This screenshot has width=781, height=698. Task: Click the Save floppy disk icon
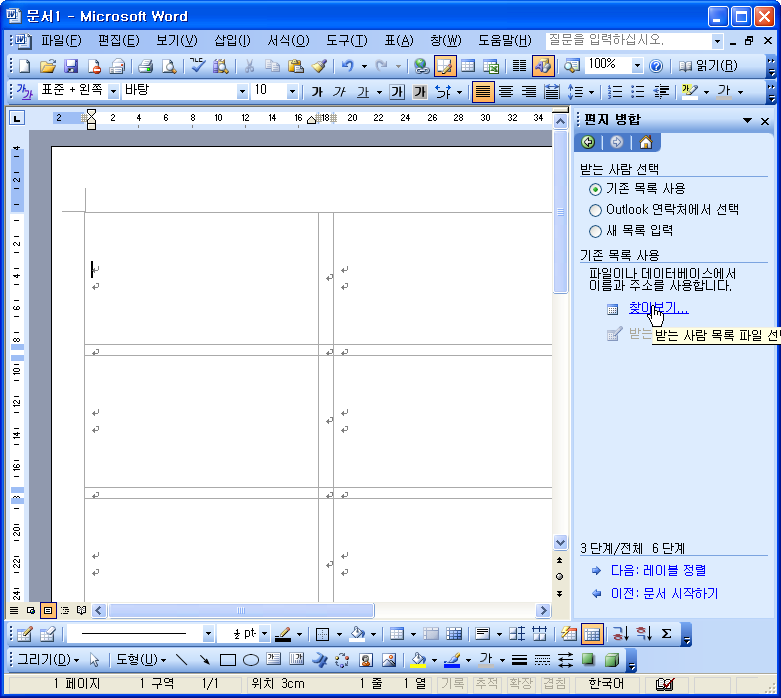click(71, 66)
